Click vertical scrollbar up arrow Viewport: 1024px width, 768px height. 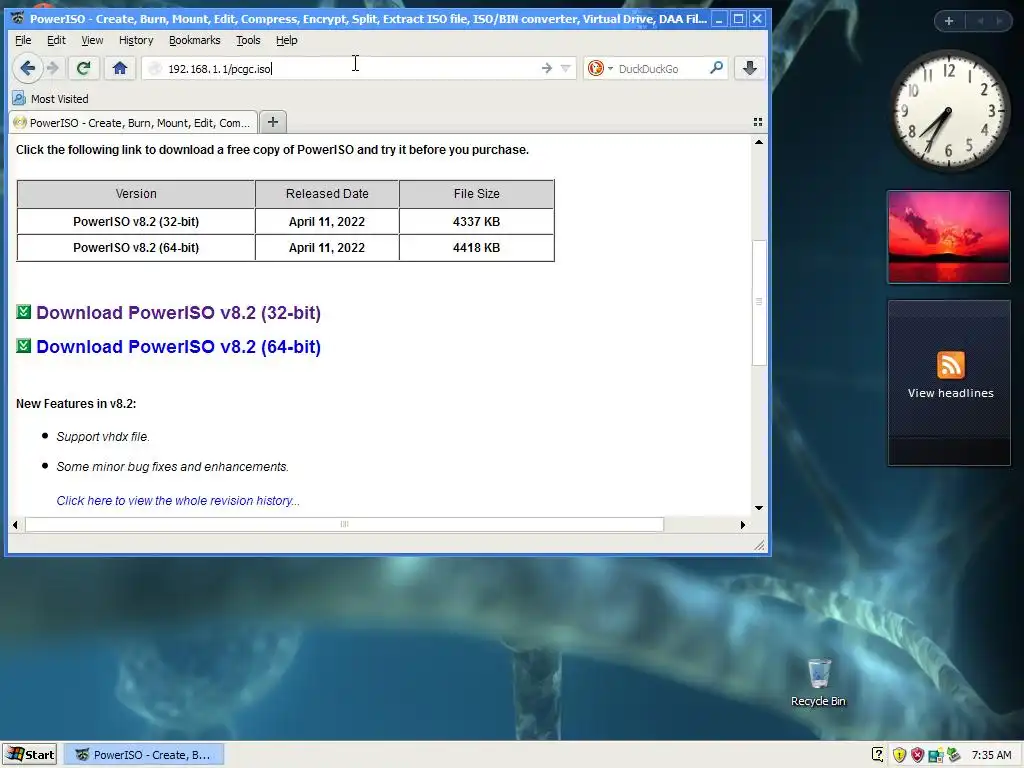pos(758,142)
